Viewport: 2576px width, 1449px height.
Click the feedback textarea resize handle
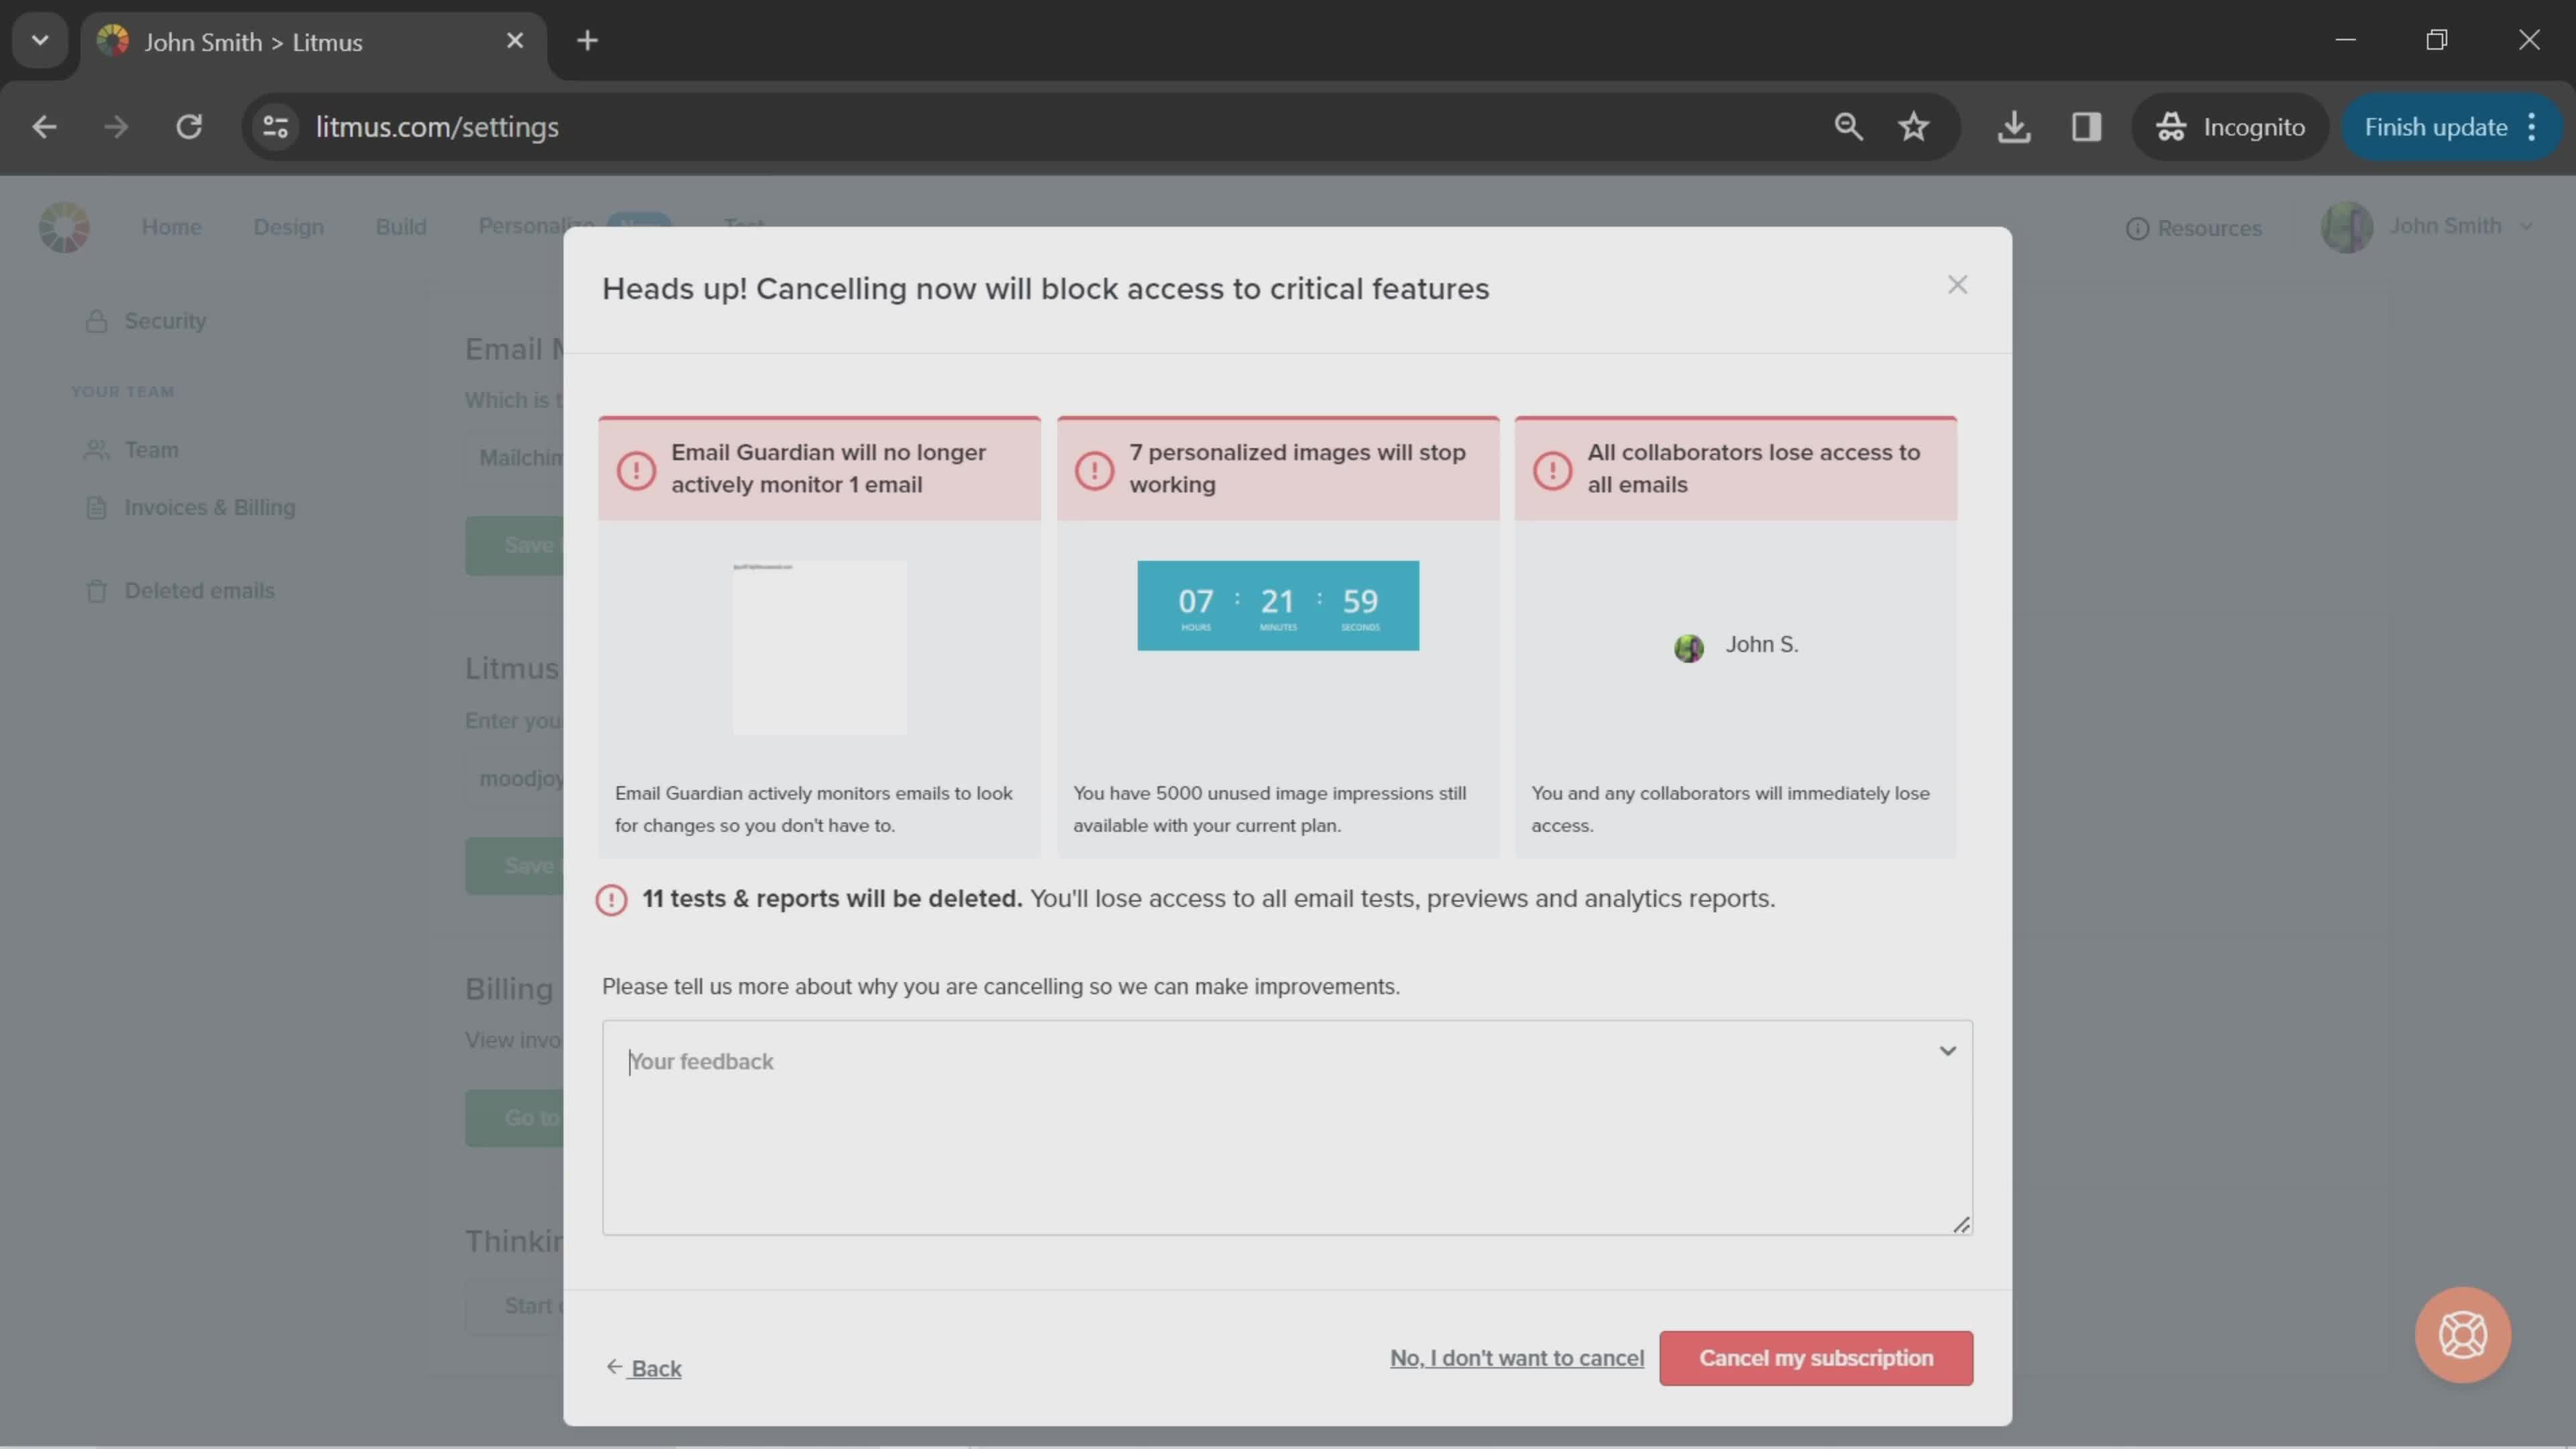pyautogui.click(x=1961, y=1224)
